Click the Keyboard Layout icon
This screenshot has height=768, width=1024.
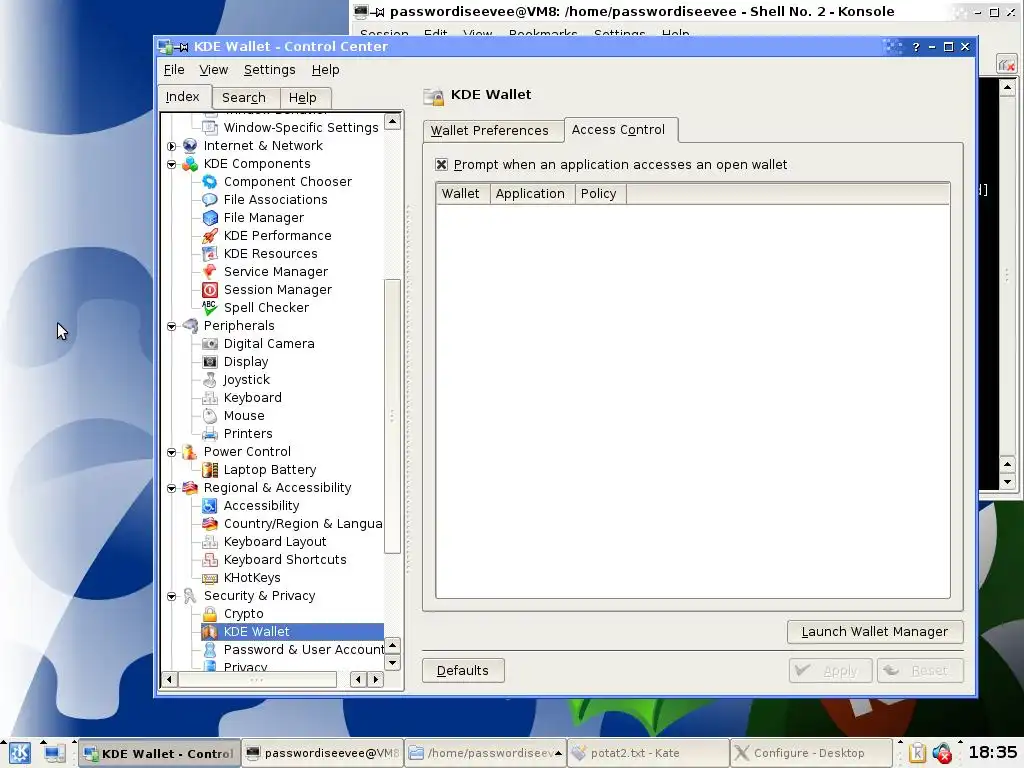click(210, 541)
